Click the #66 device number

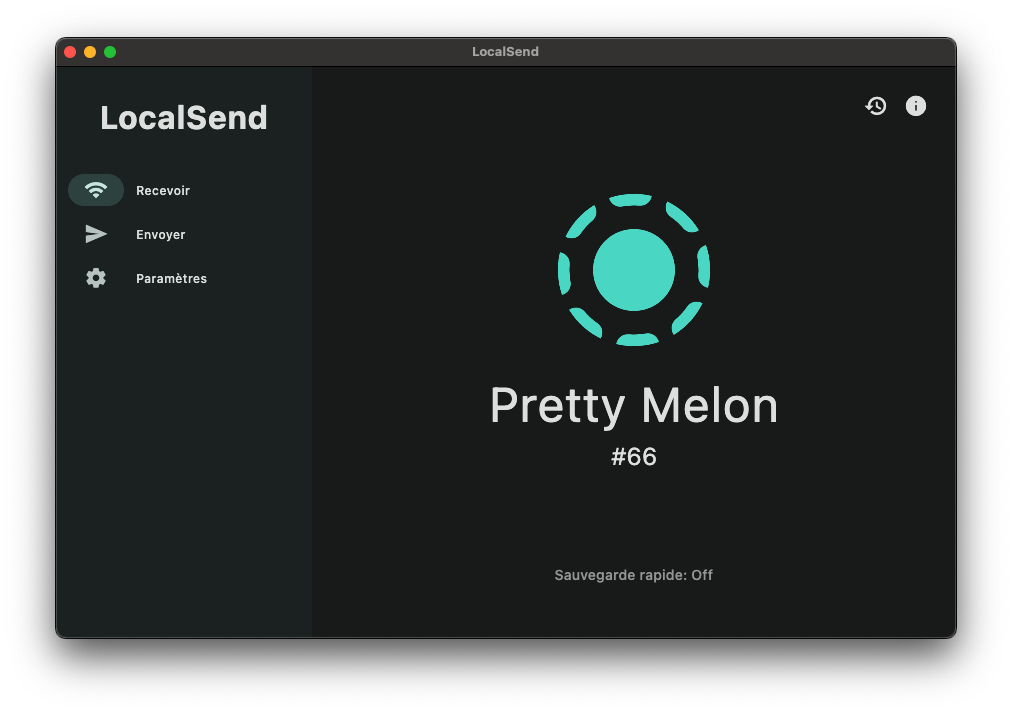634,457
